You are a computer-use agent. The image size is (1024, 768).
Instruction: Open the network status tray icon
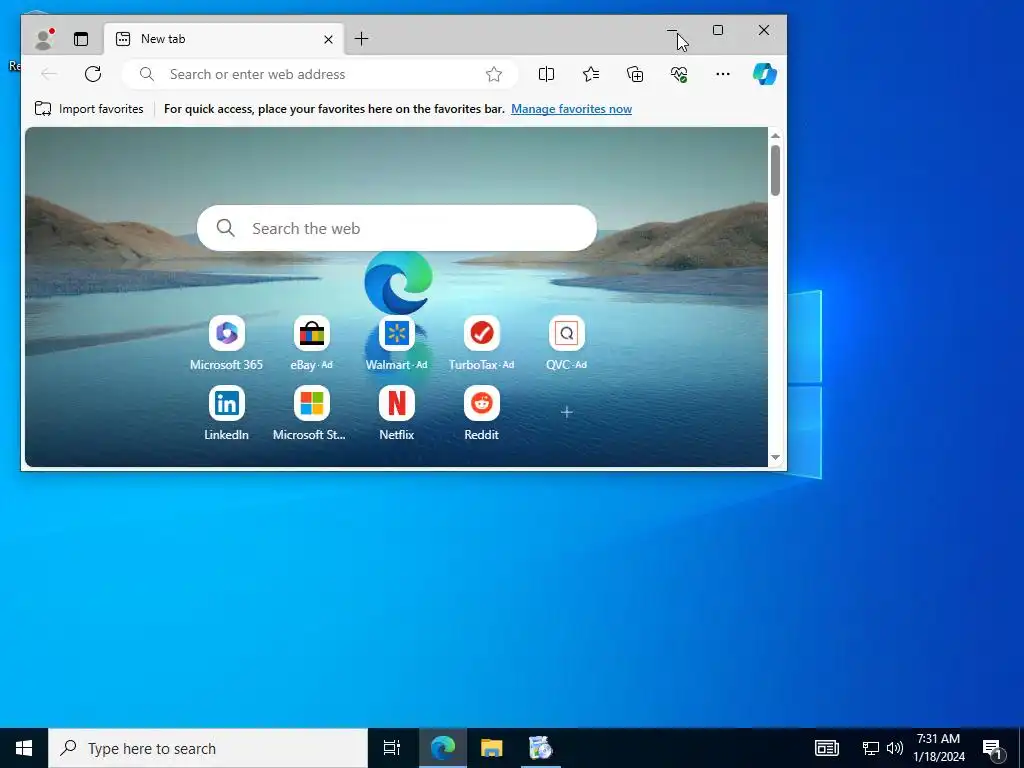871,748
